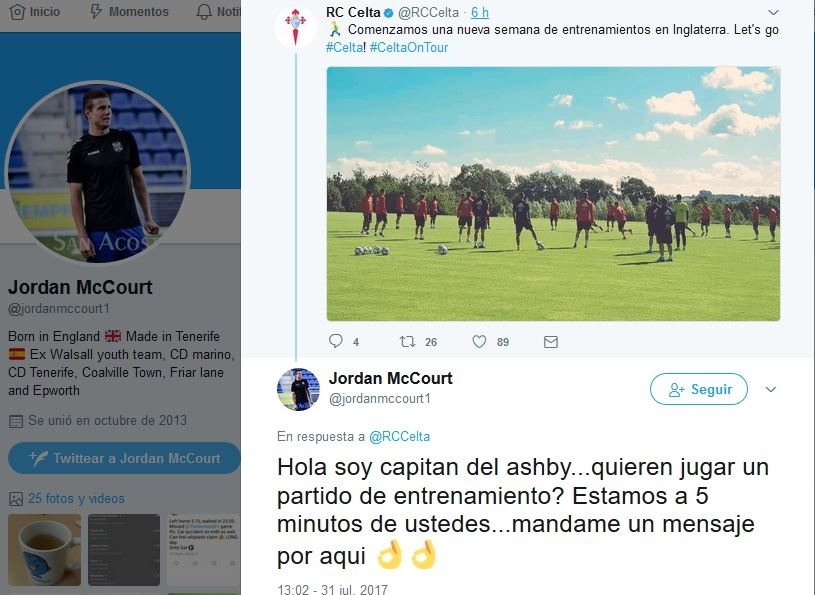Open the @RCCelta reply mention link
This screenshot has height=595, width=815.
(399, 437)
